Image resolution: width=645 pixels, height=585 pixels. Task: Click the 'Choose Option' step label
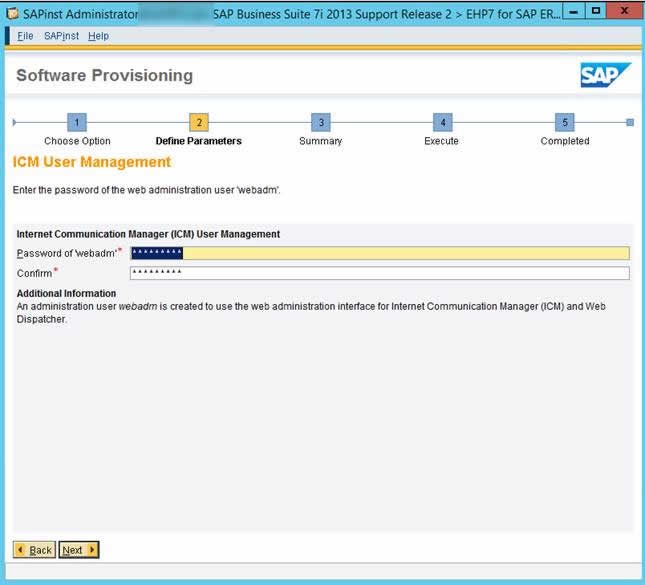pos(77,141)
